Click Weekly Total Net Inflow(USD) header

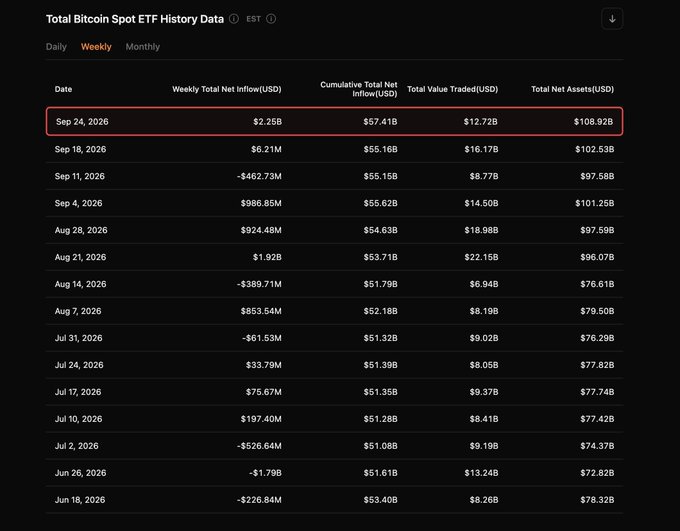[227, 89]
